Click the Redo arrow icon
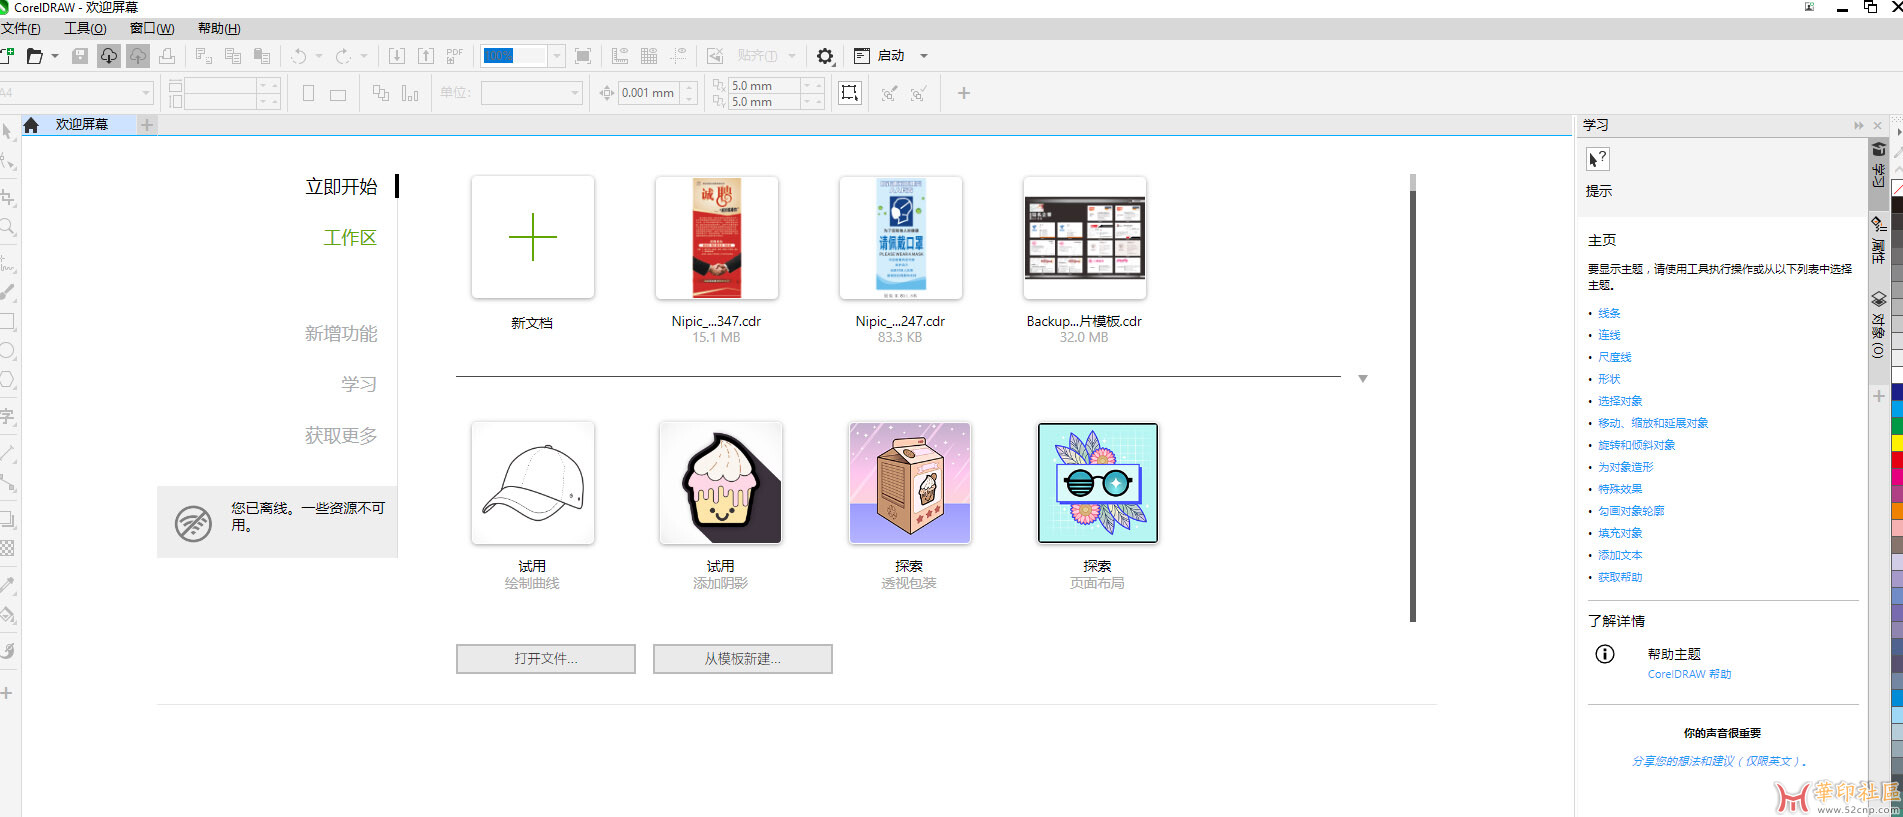This screenshot has height=817, width=1903. pos(343,56)
